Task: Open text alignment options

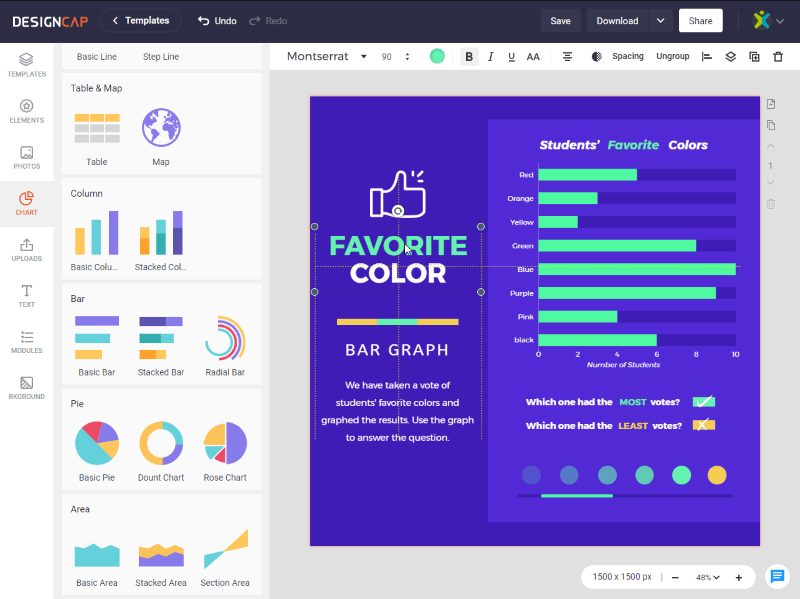Action: click(x=567, y=57)
